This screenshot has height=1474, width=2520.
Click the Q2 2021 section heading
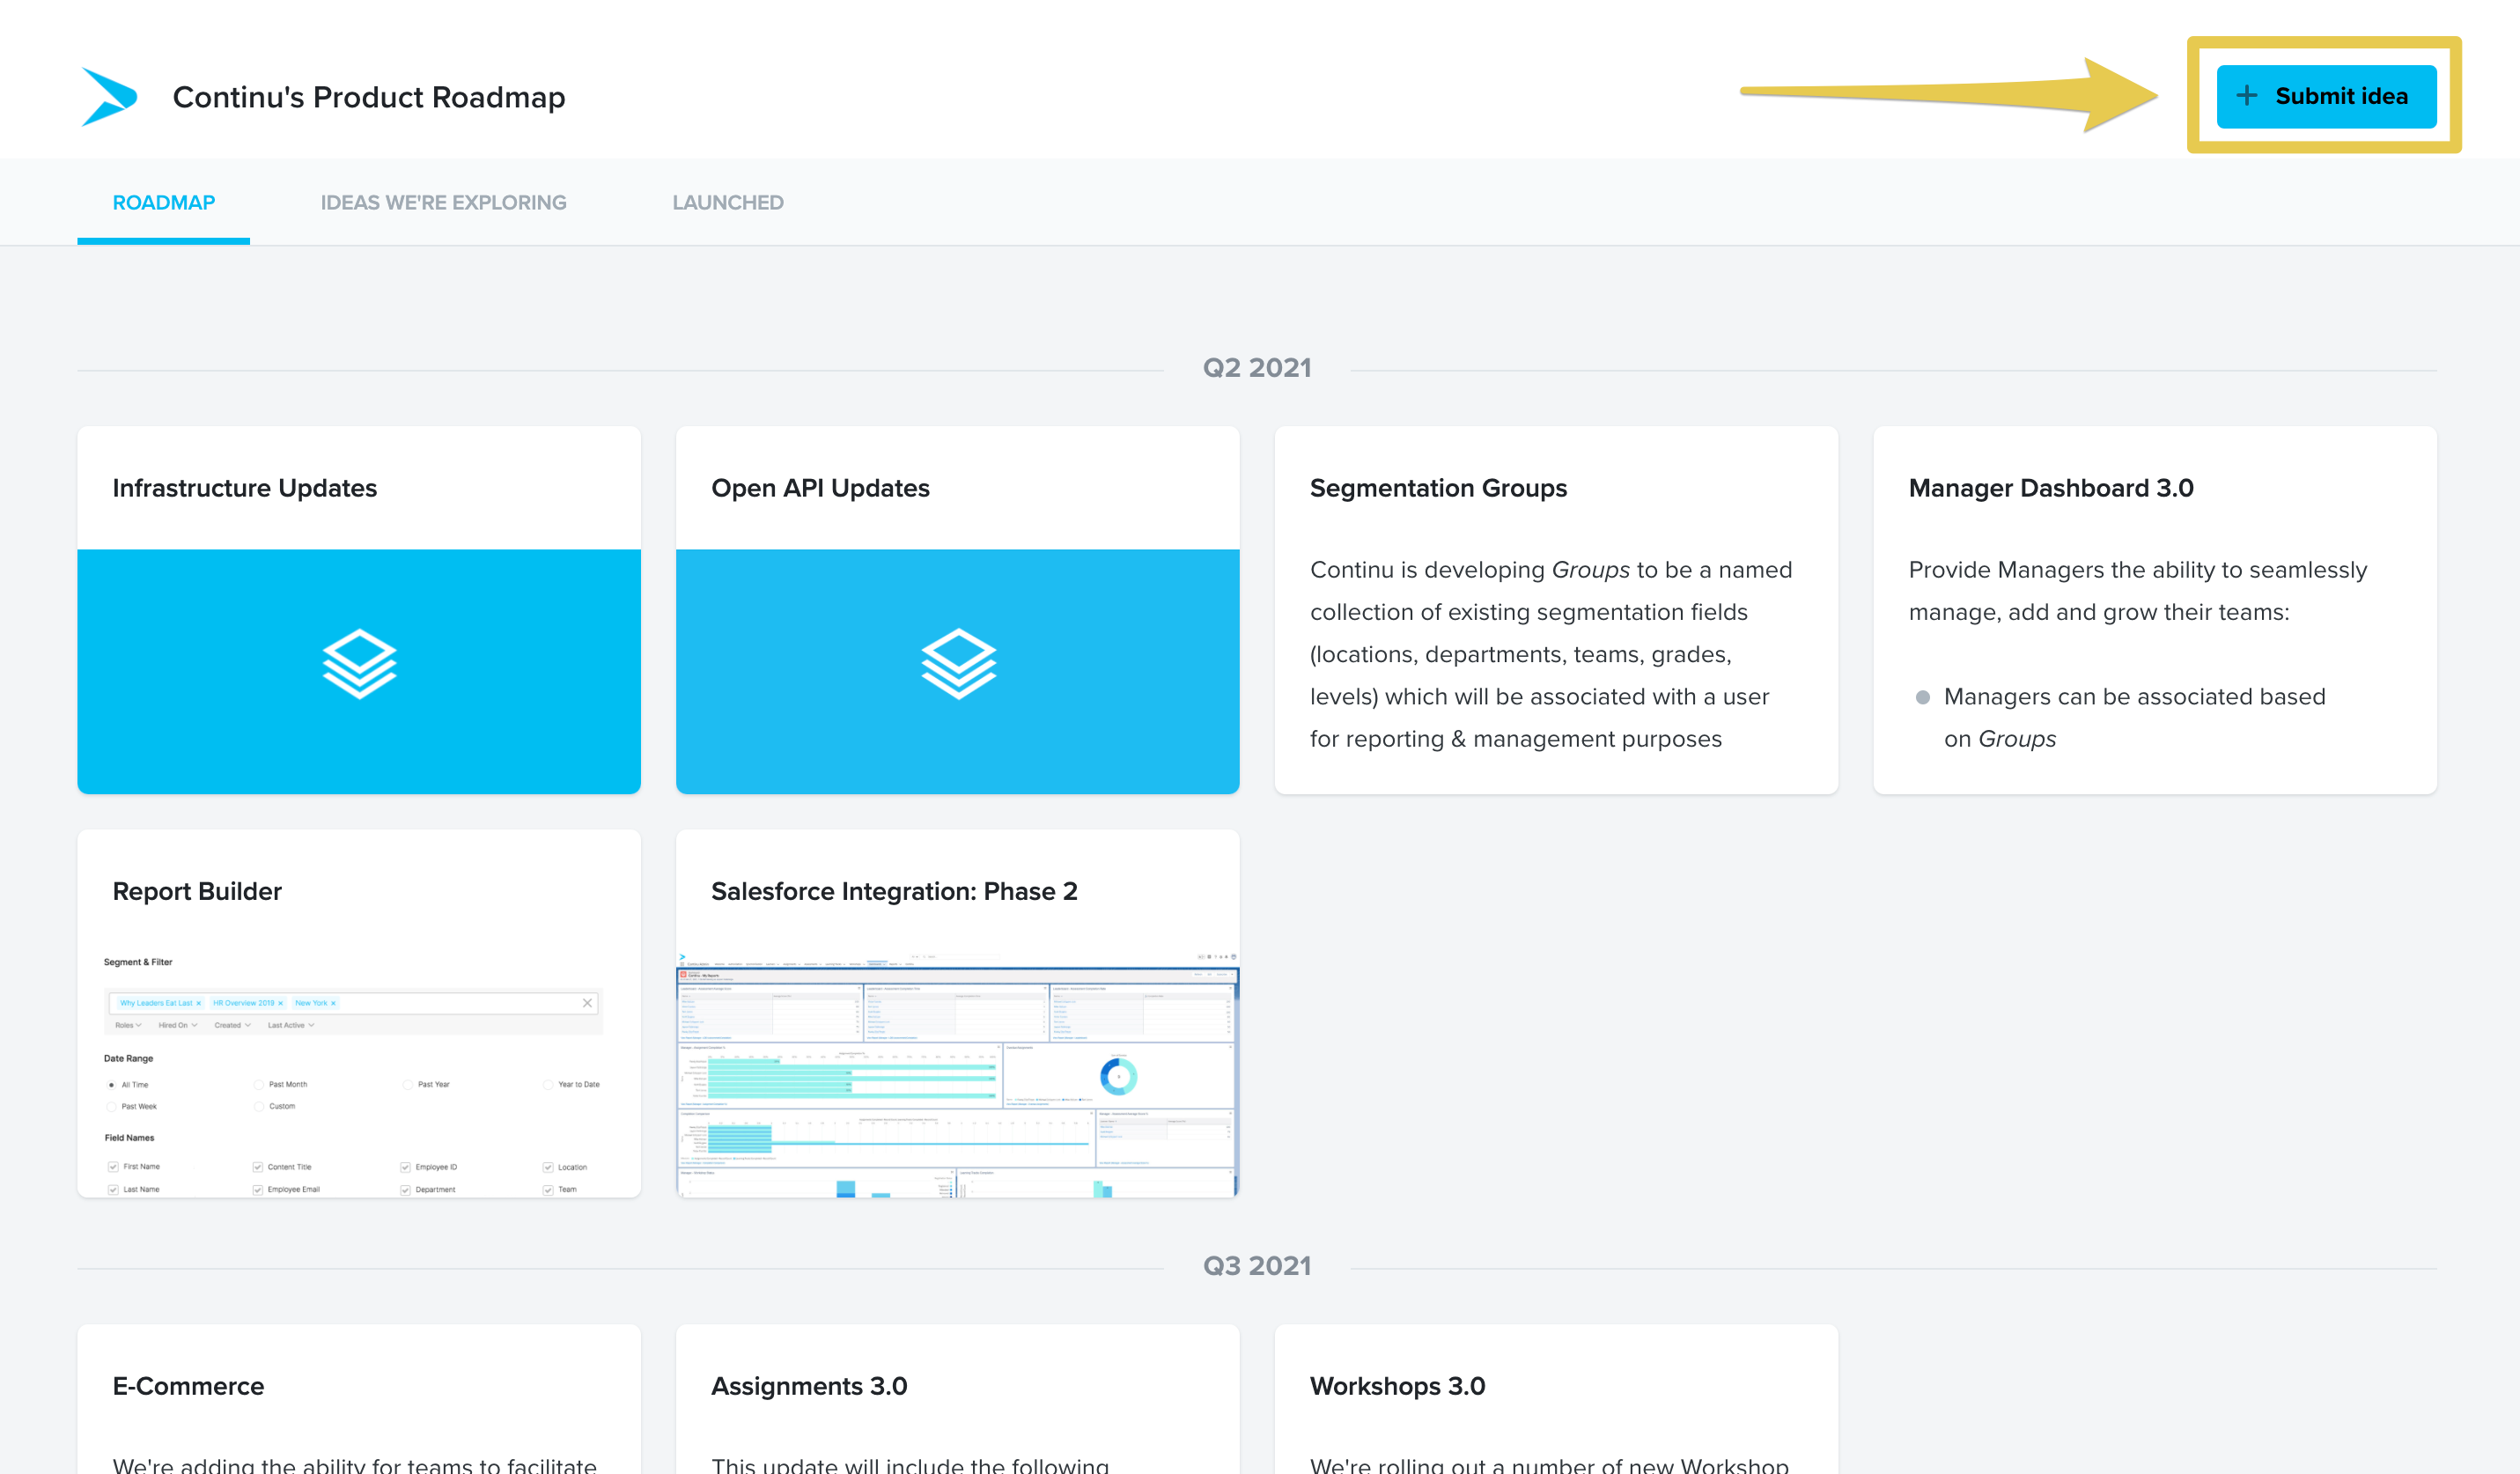[x=1257, y=368]
